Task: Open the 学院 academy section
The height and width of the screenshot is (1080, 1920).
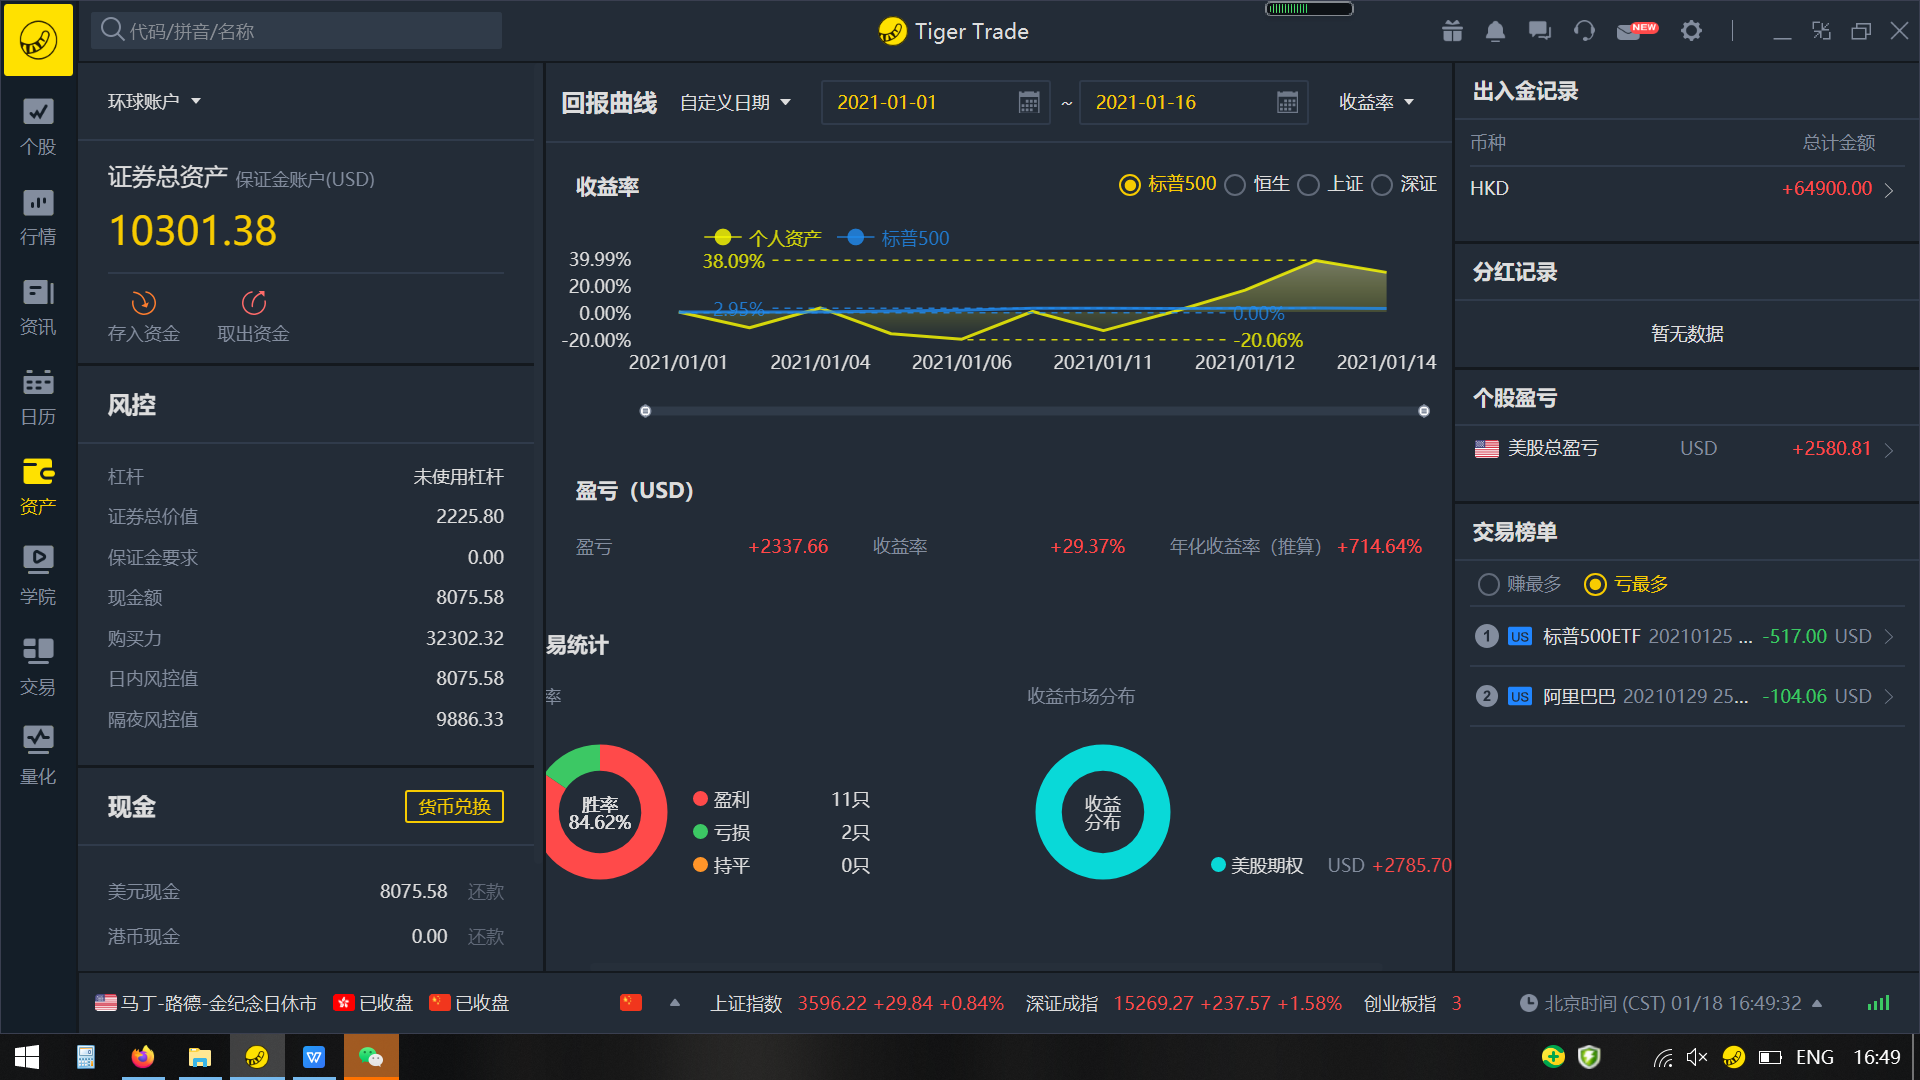Action: (x=38, y=577)
